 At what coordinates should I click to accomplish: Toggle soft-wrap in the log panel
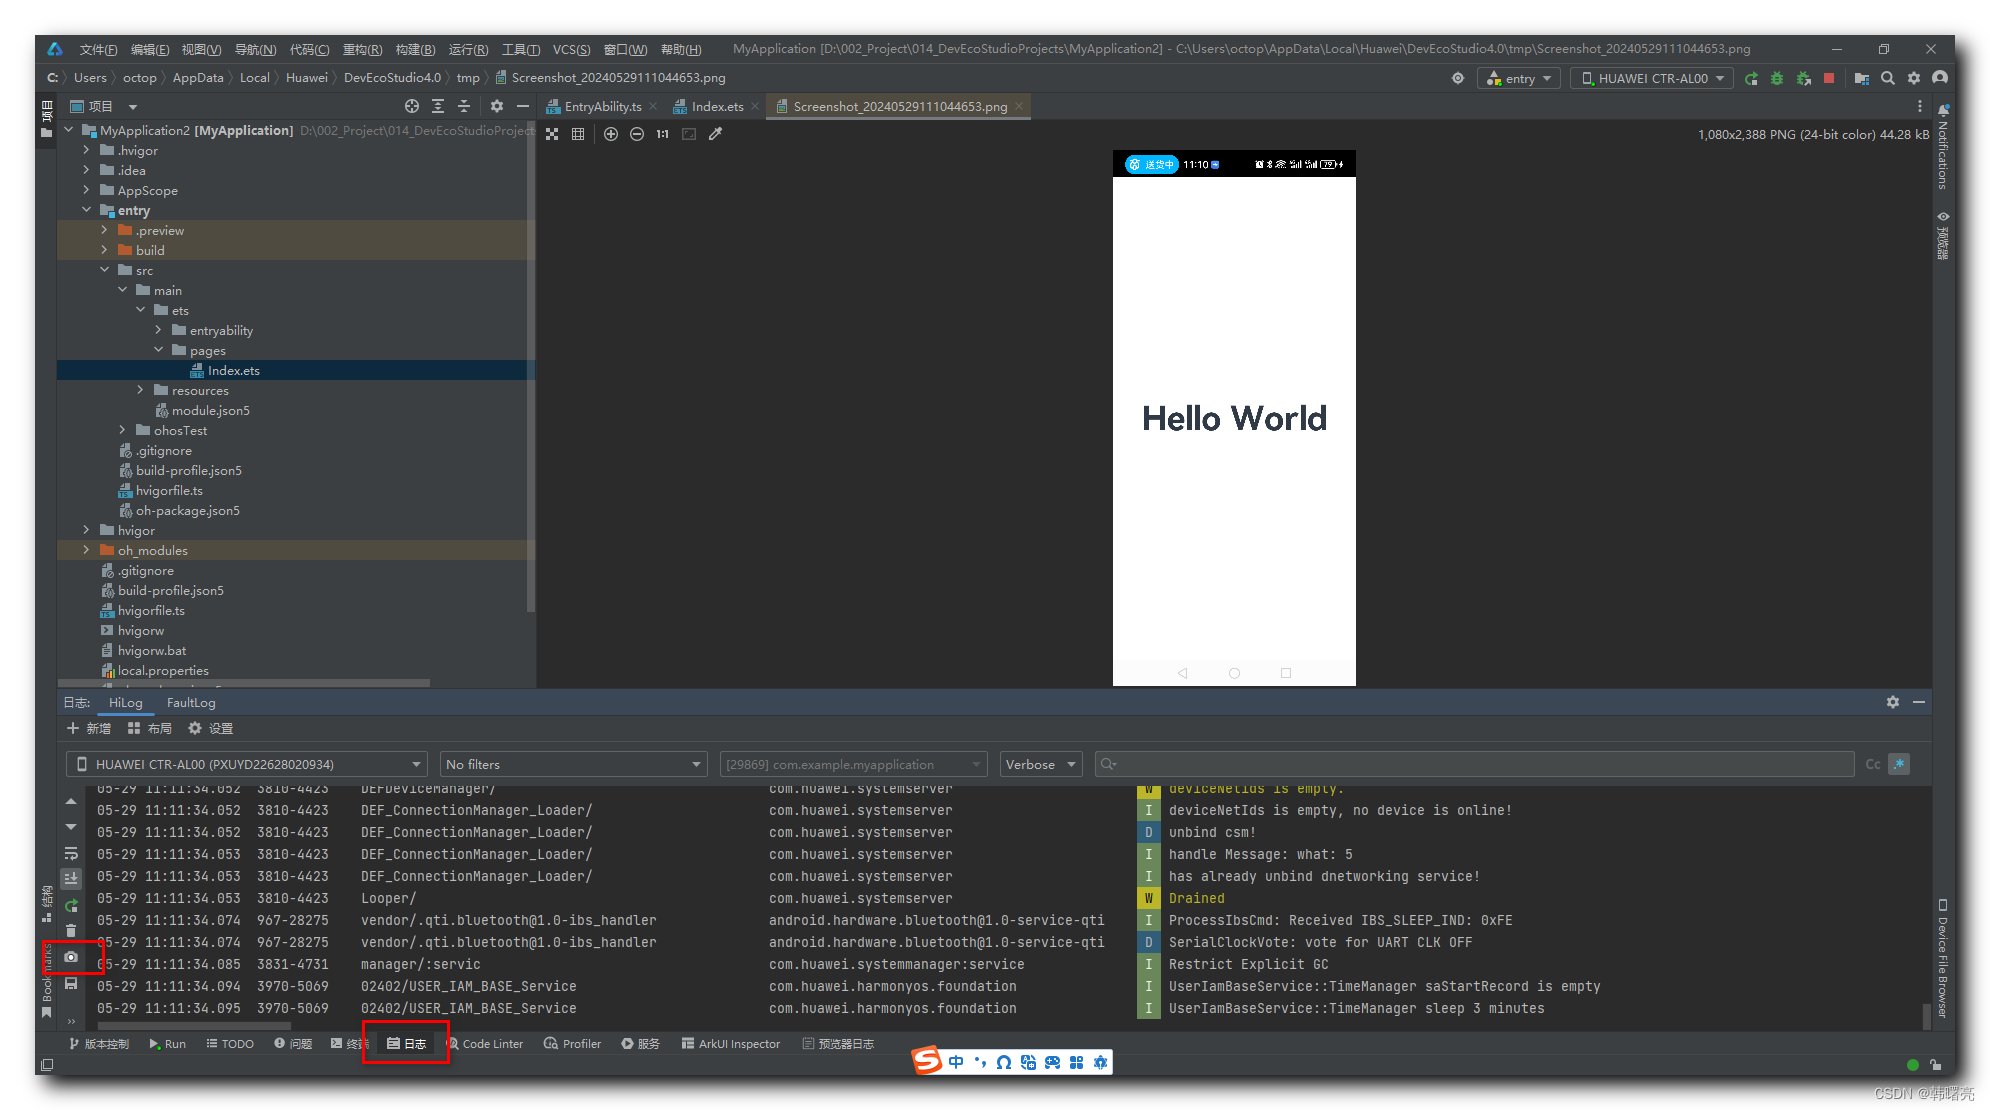coord(71,853)
